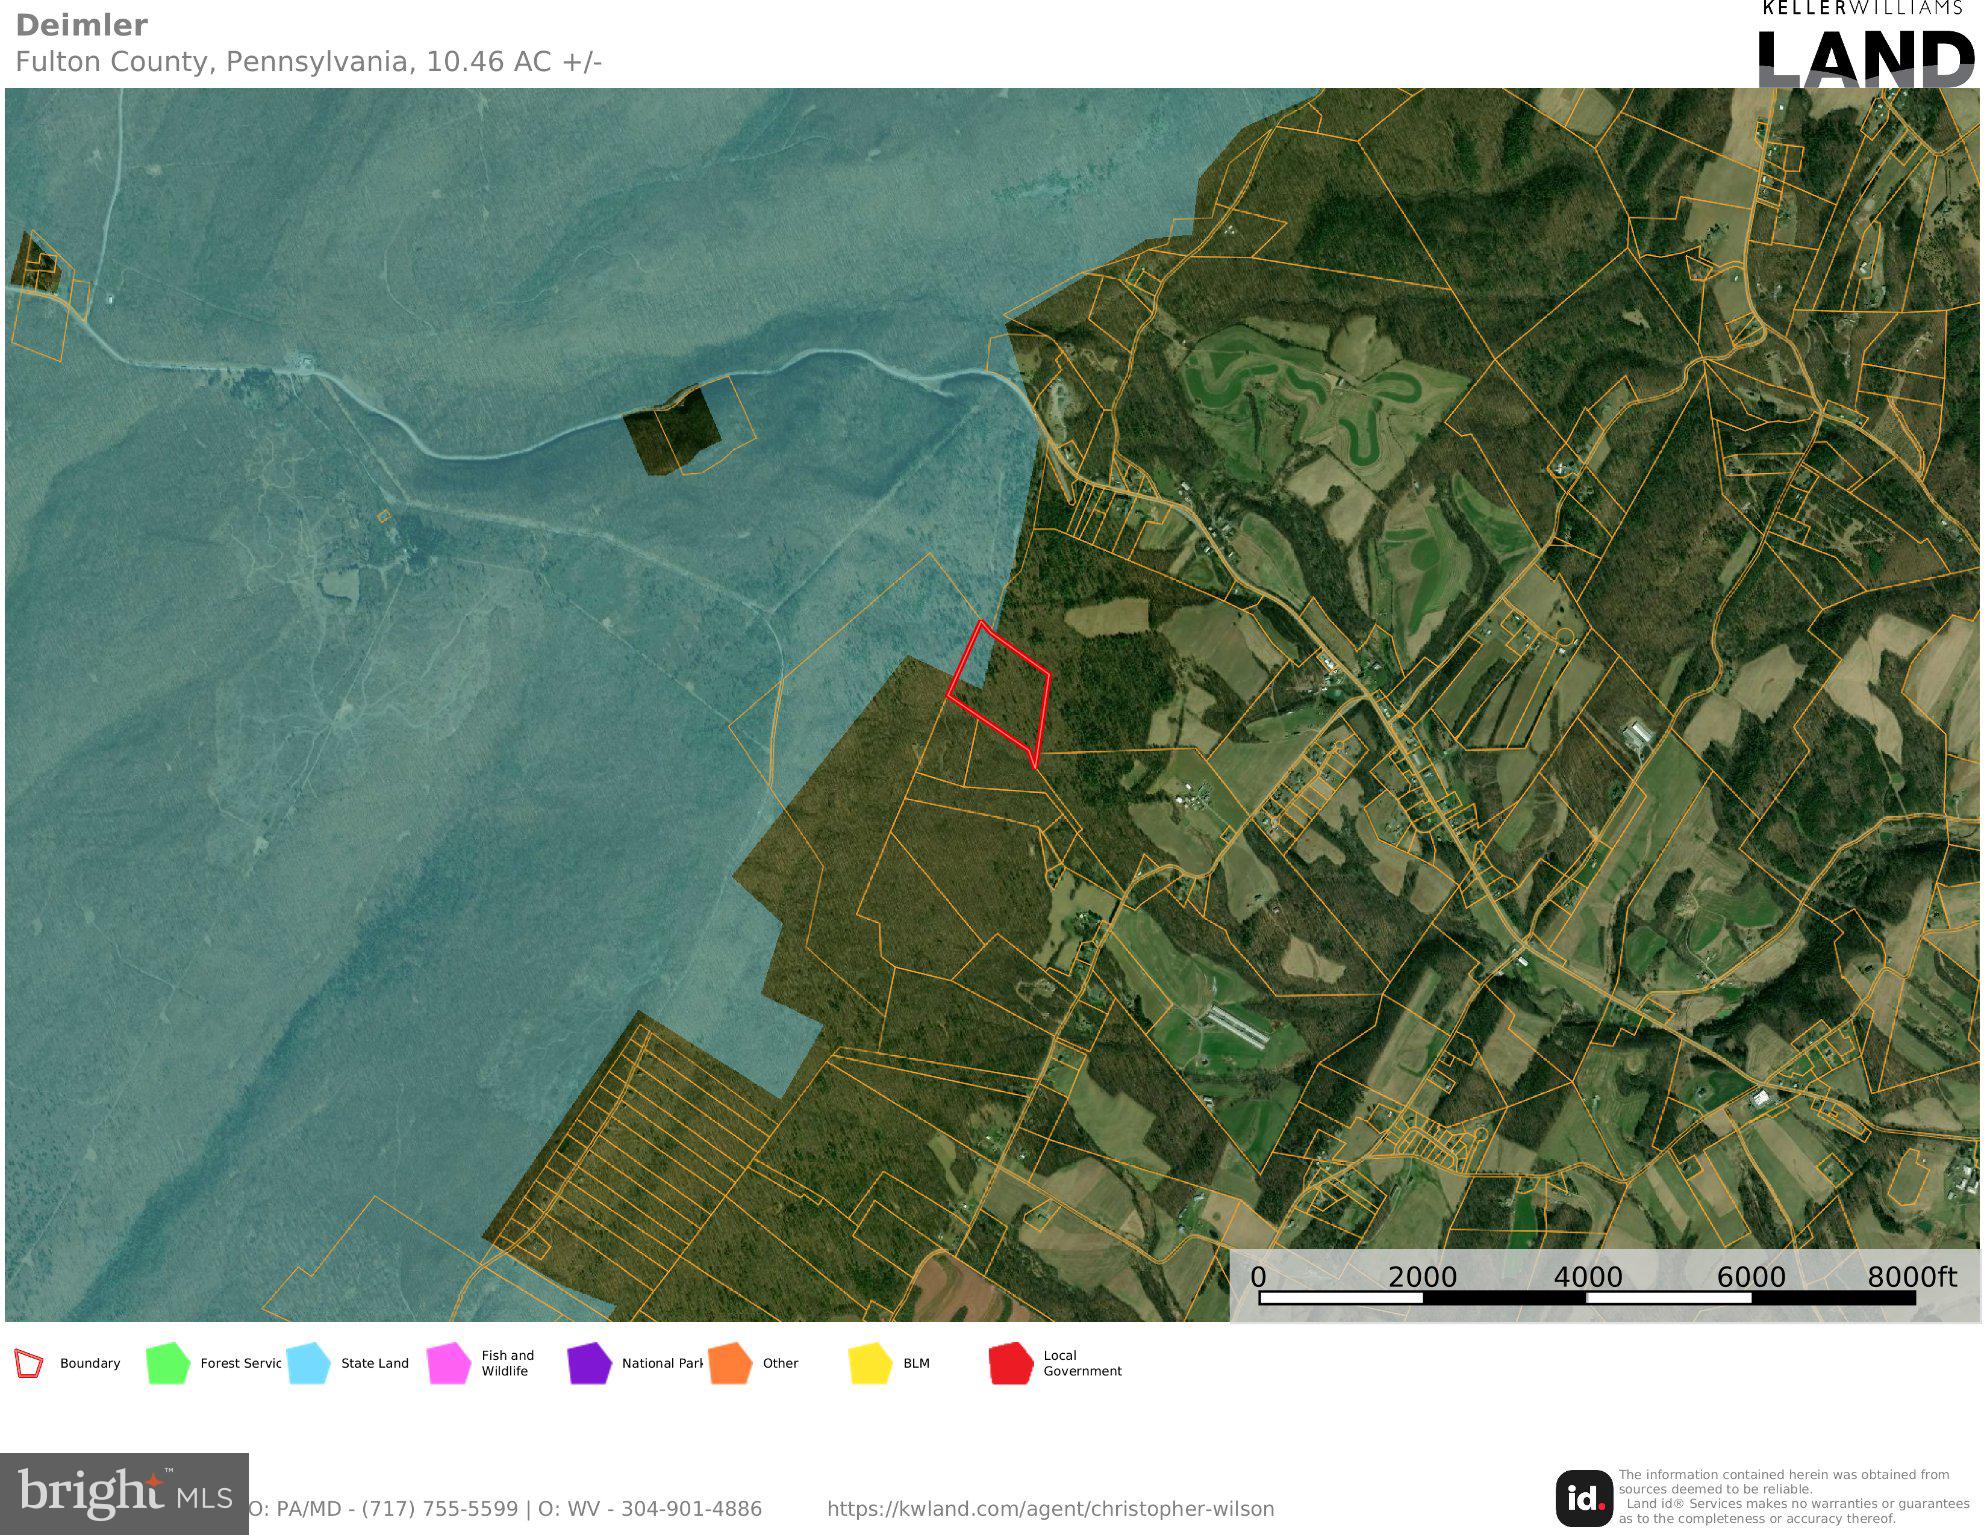The image size is (1987, 1535).
Task: Click the orange Other legend swatch
Action: point(730,1363)
